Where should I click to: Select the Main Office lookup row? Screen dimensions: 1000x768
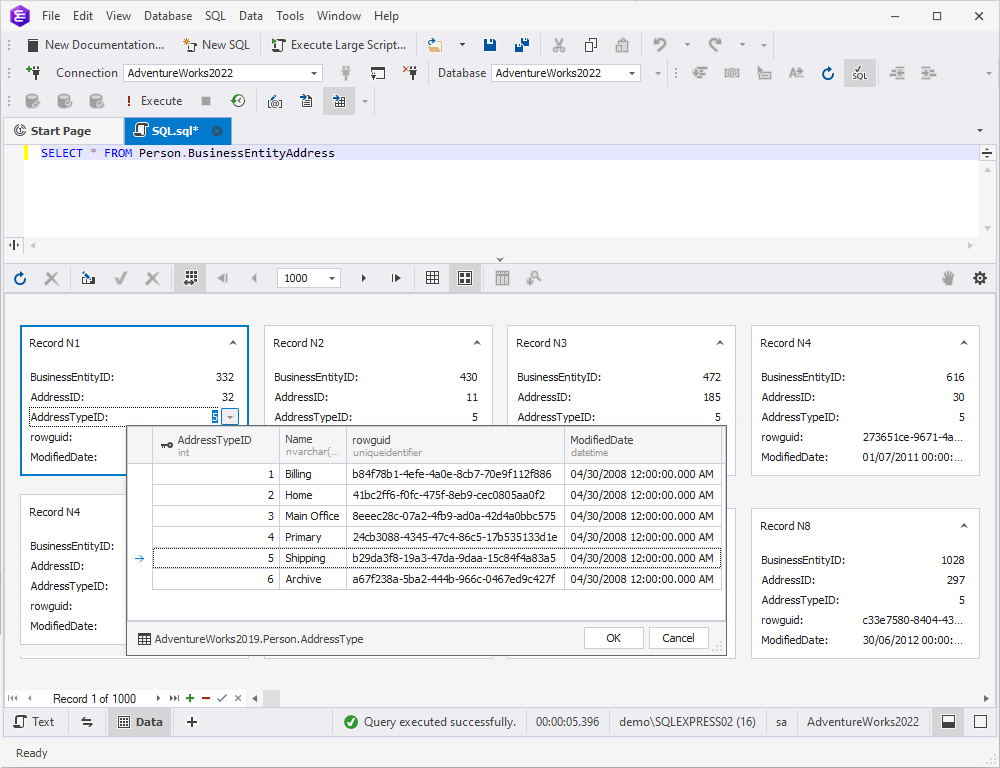point(437,516)
